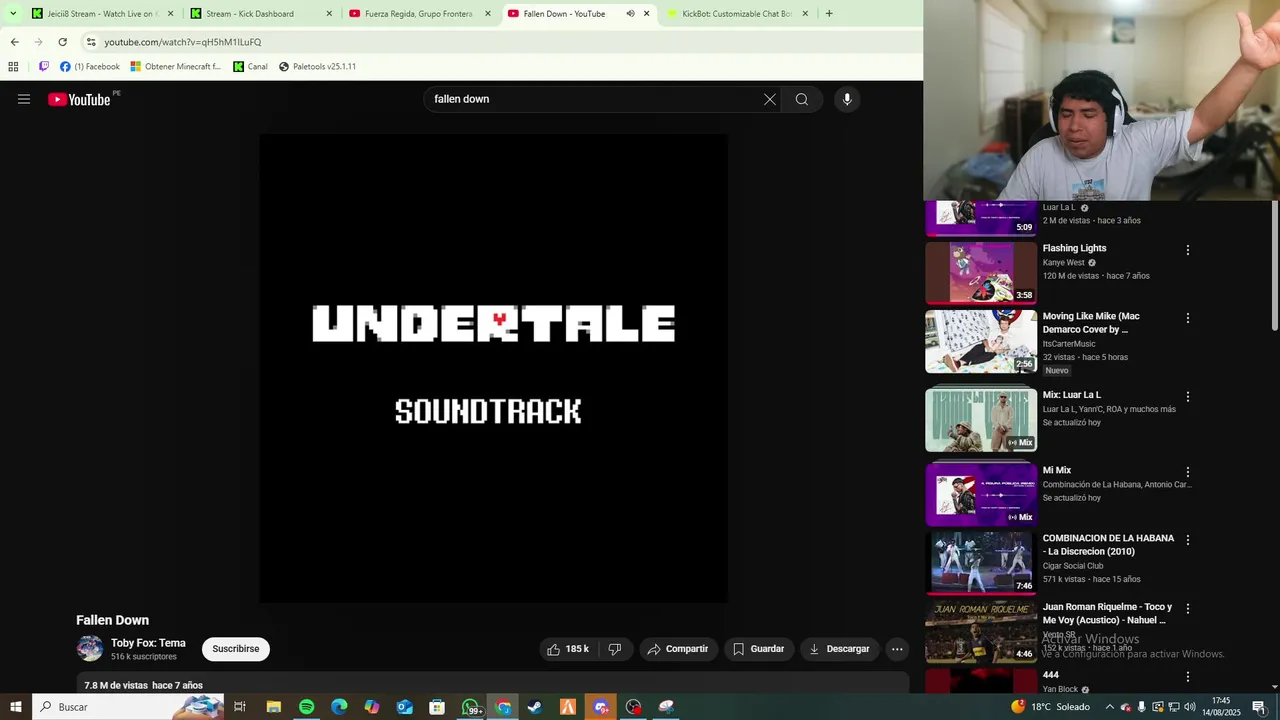The width and height of the screenshot is (1280, 720).
Task: Open the notification center icon
Action: pos(1258,707)
